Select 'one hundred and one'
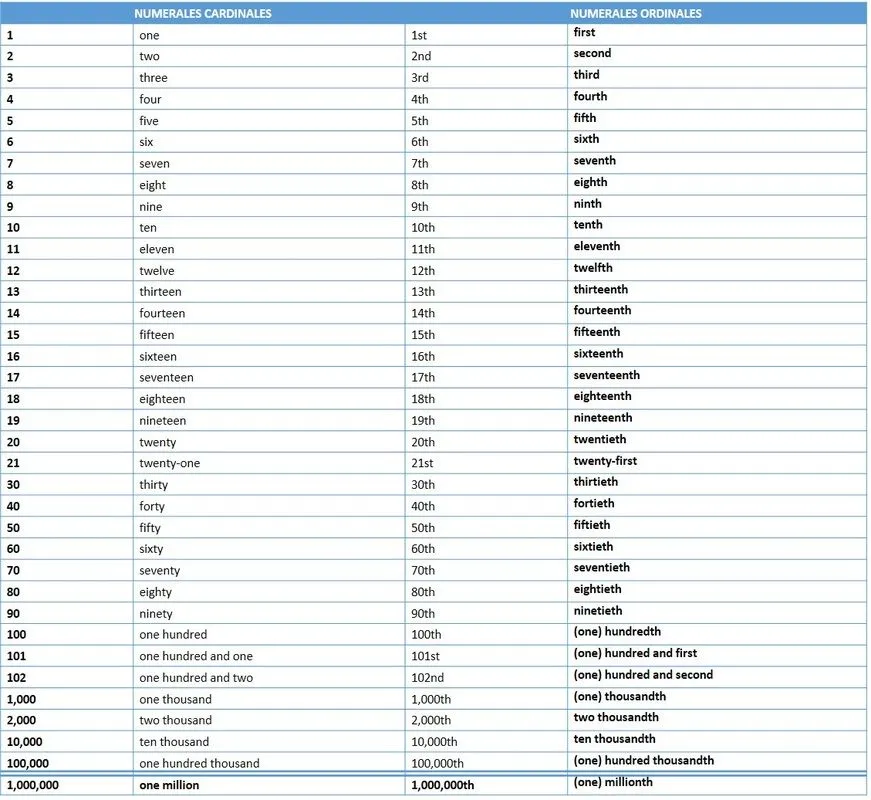Image resolution: width=871 pixels, height=800 pixels. (196, 656)
